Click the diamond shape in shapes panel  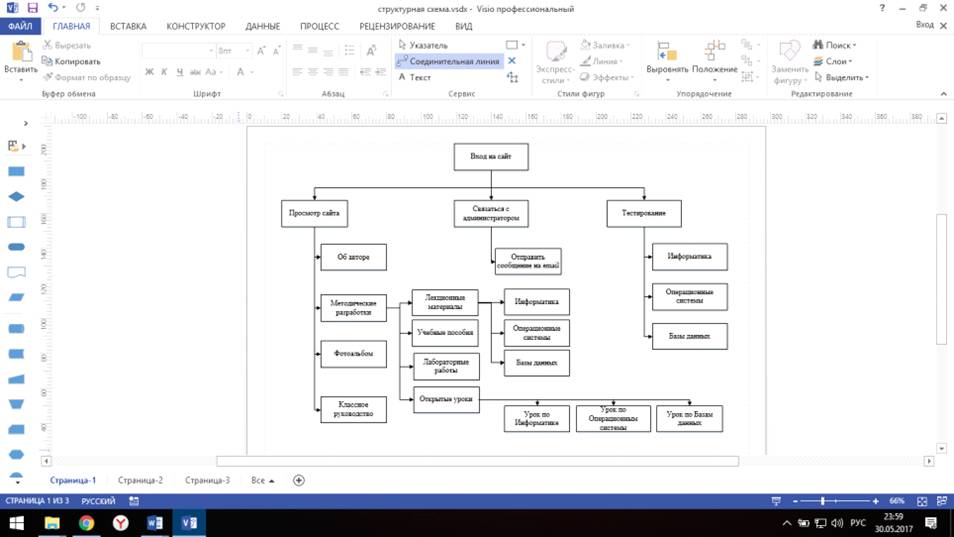point(16,197)
